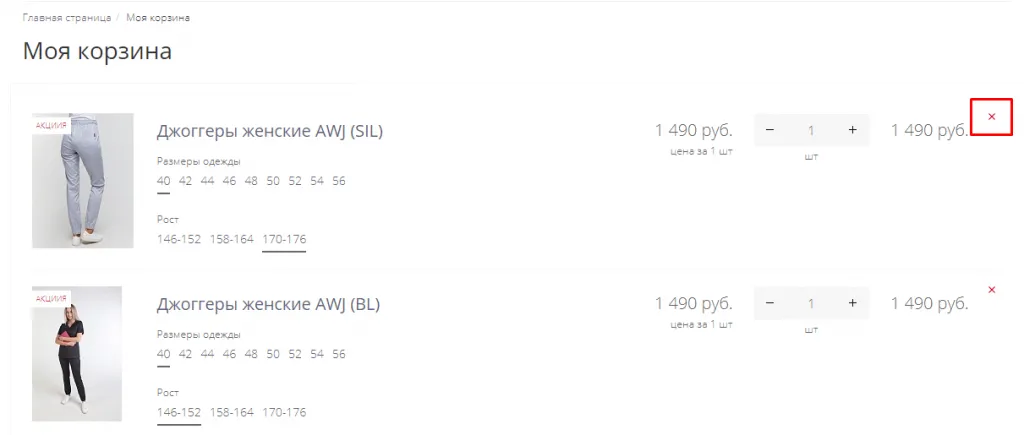Screen dimensions: 1024x435
Task: Delete the BL joggers using the red X
Action: 991,290
